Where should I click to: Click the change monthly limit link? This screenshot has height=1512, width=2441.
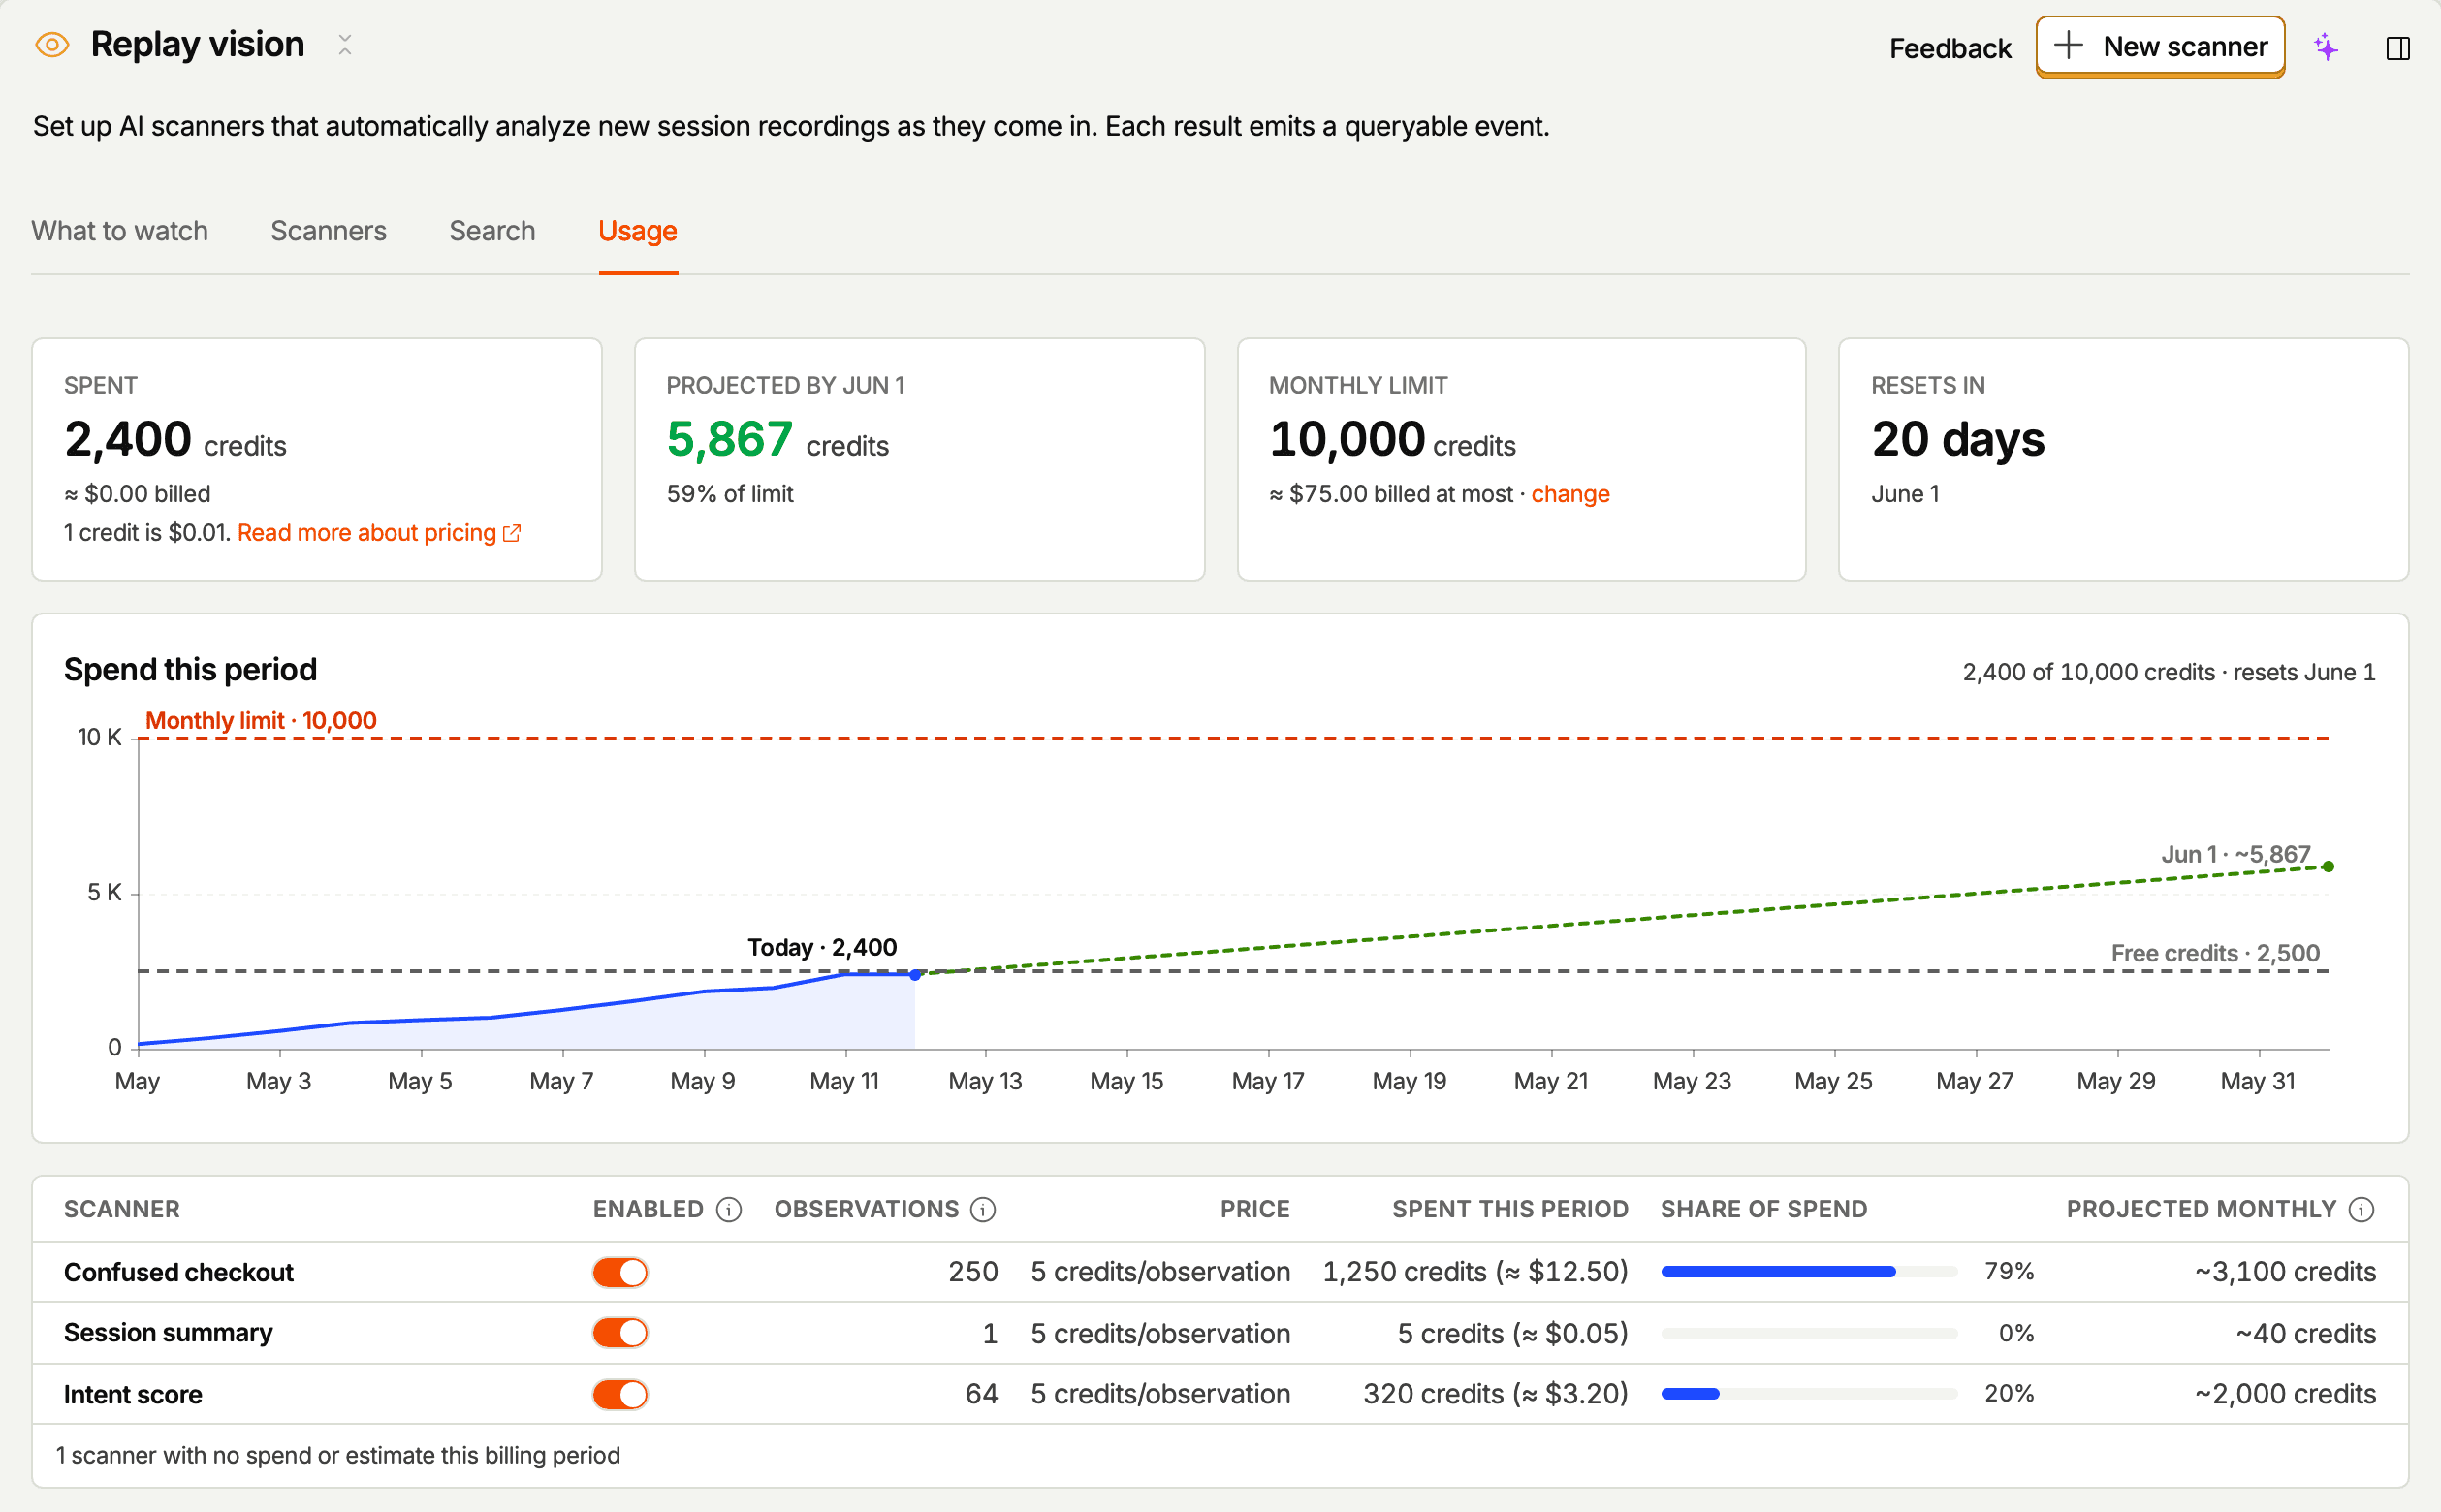coord(1570,494)
